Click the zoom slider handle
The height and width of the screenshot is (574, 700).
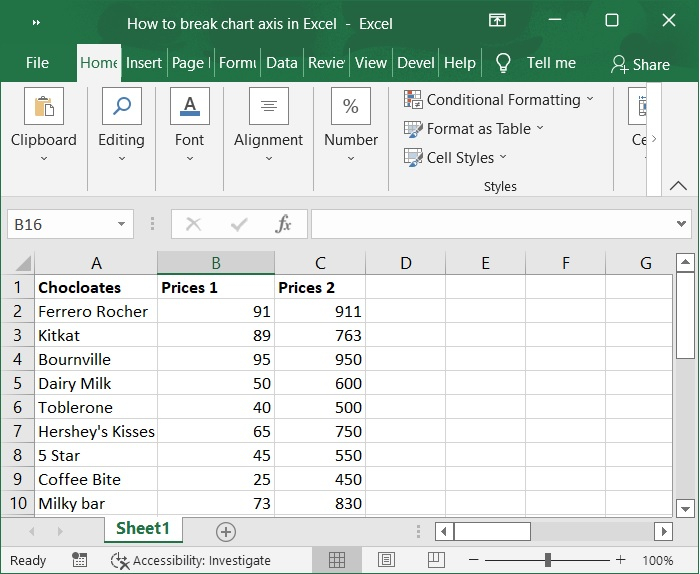pos(548,560)
